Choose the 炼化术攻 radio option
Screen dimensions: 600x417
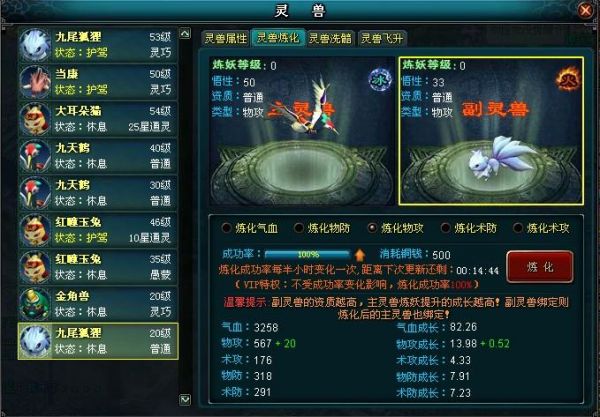(518, 228)
